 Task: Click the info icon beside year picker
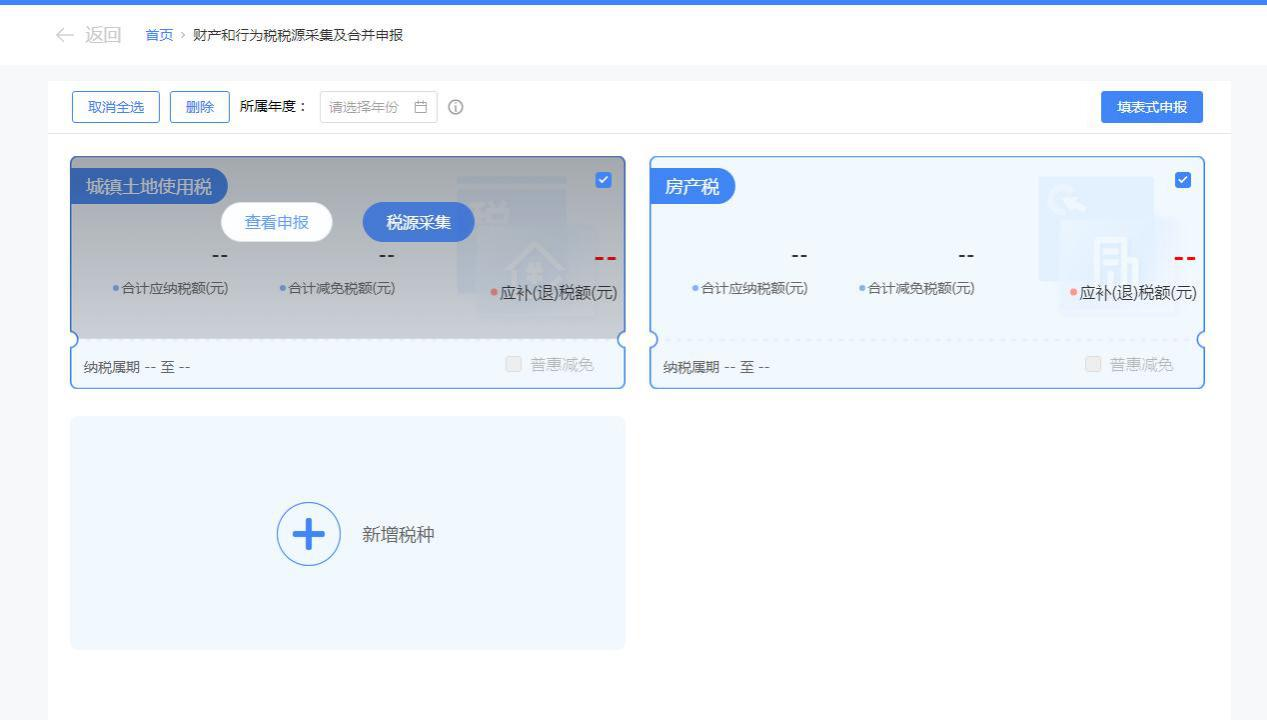pyautogui.click(x=456, y=107)
